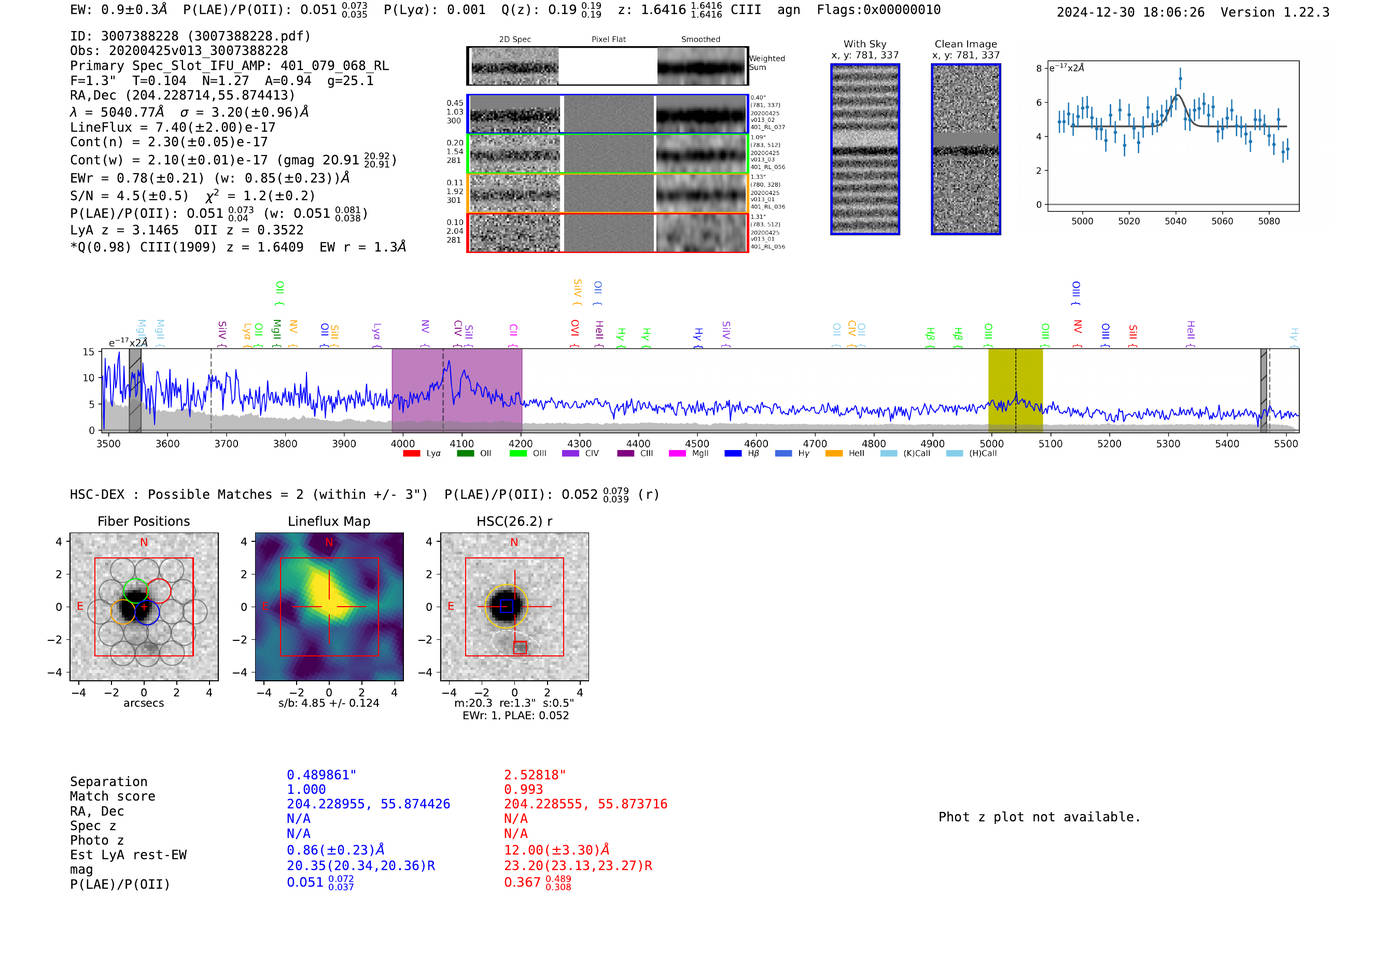Open the Lineflux Map panel

[x=329, y=607]
